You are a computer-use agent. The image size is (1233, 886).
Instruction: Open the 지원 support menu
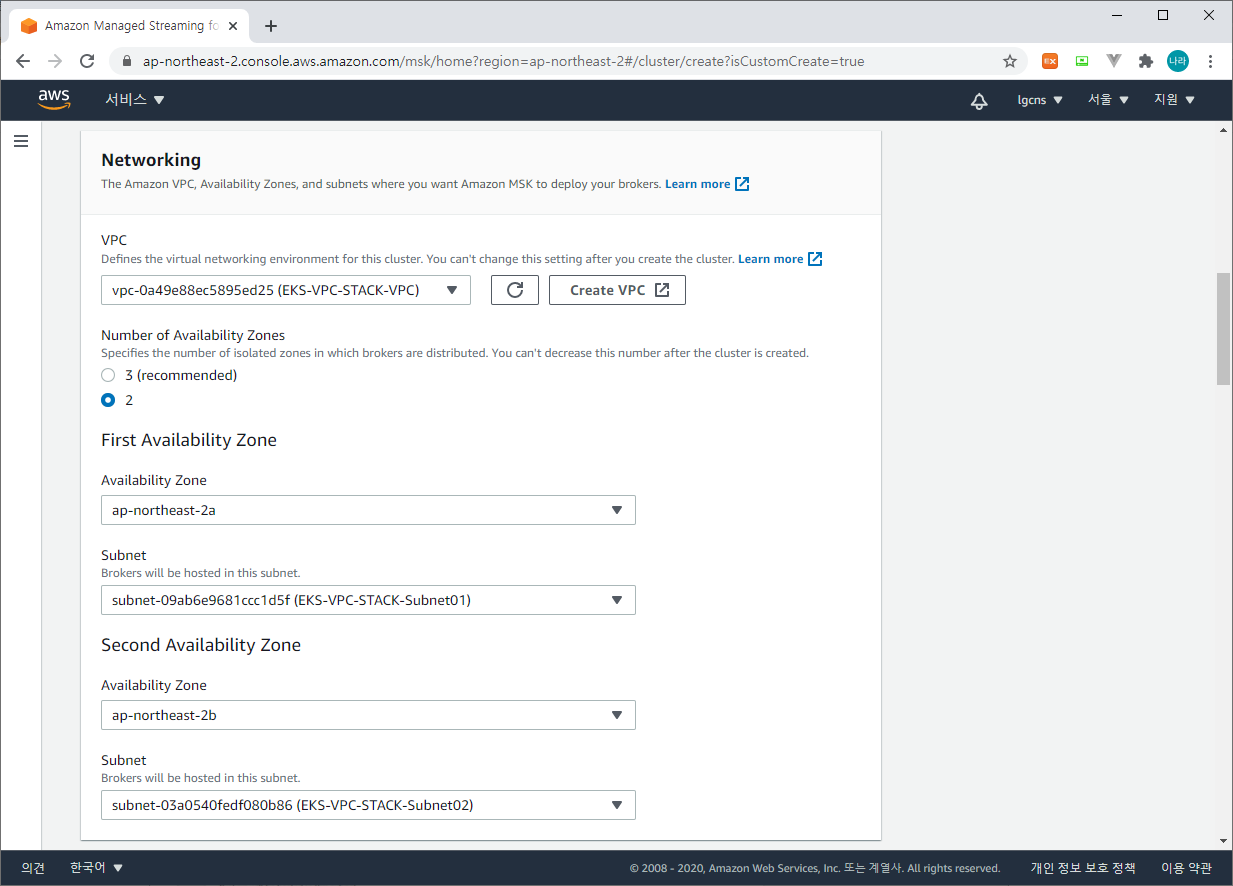[1174, 100]
